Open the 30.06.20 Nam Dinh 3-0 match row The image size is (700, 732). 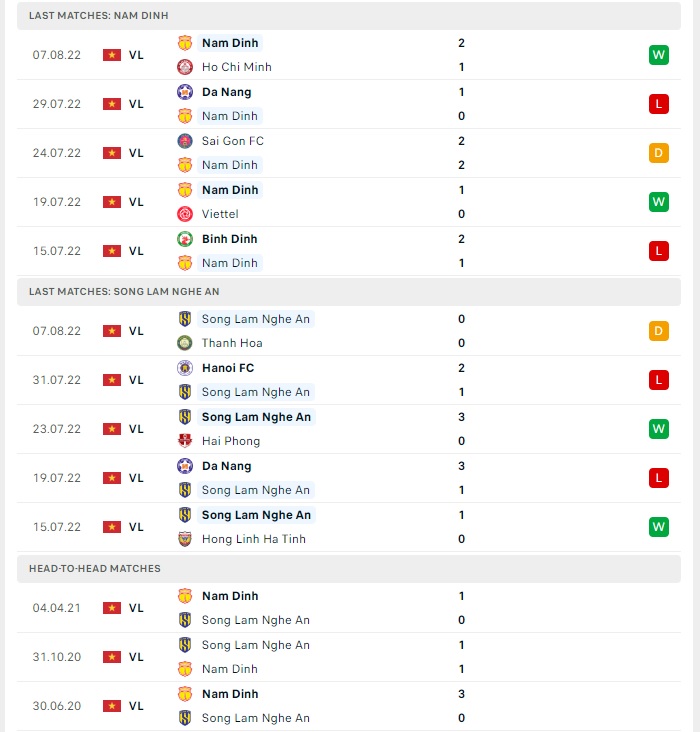349,706
